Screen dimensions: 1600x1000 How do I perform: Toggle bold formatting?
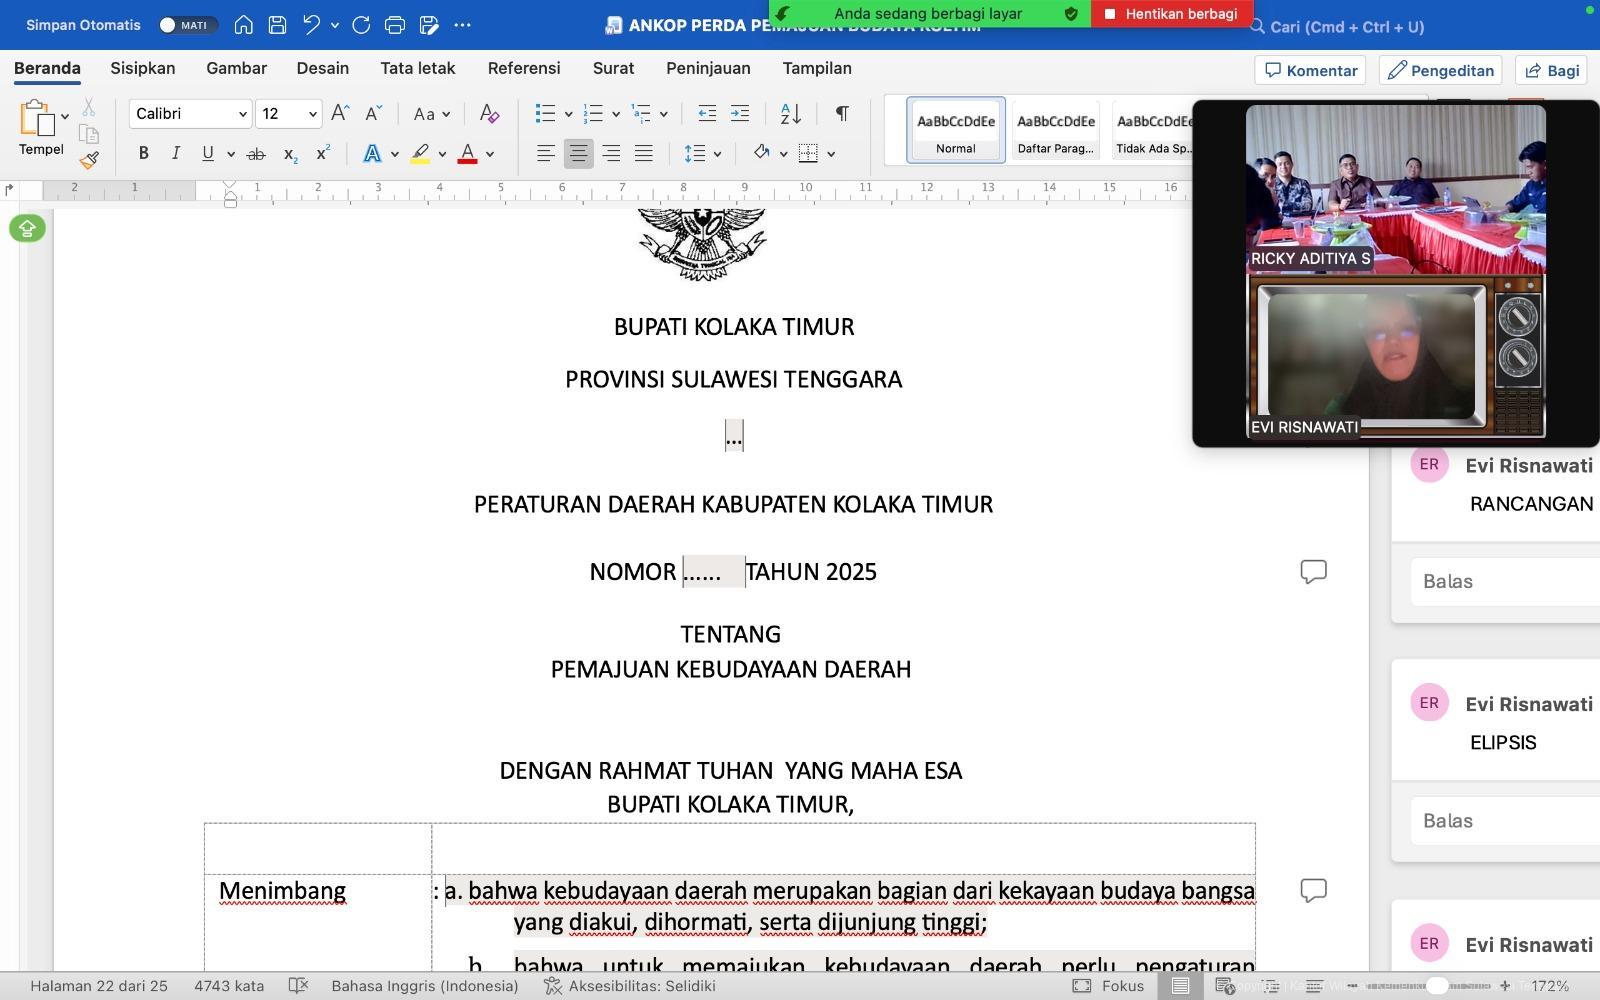pos(143,154)
